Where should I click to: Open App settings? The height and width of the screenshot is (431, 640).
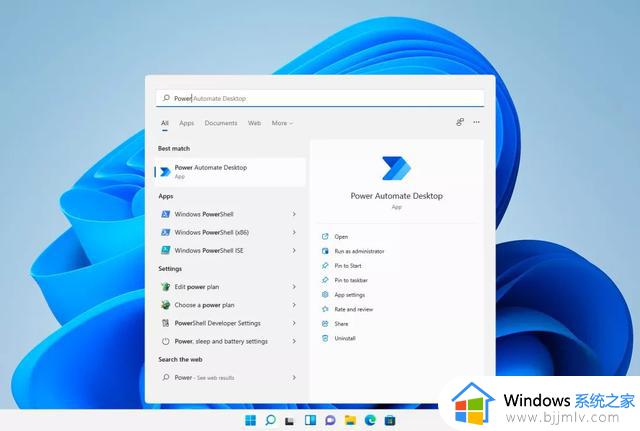(x=349, y=295)
